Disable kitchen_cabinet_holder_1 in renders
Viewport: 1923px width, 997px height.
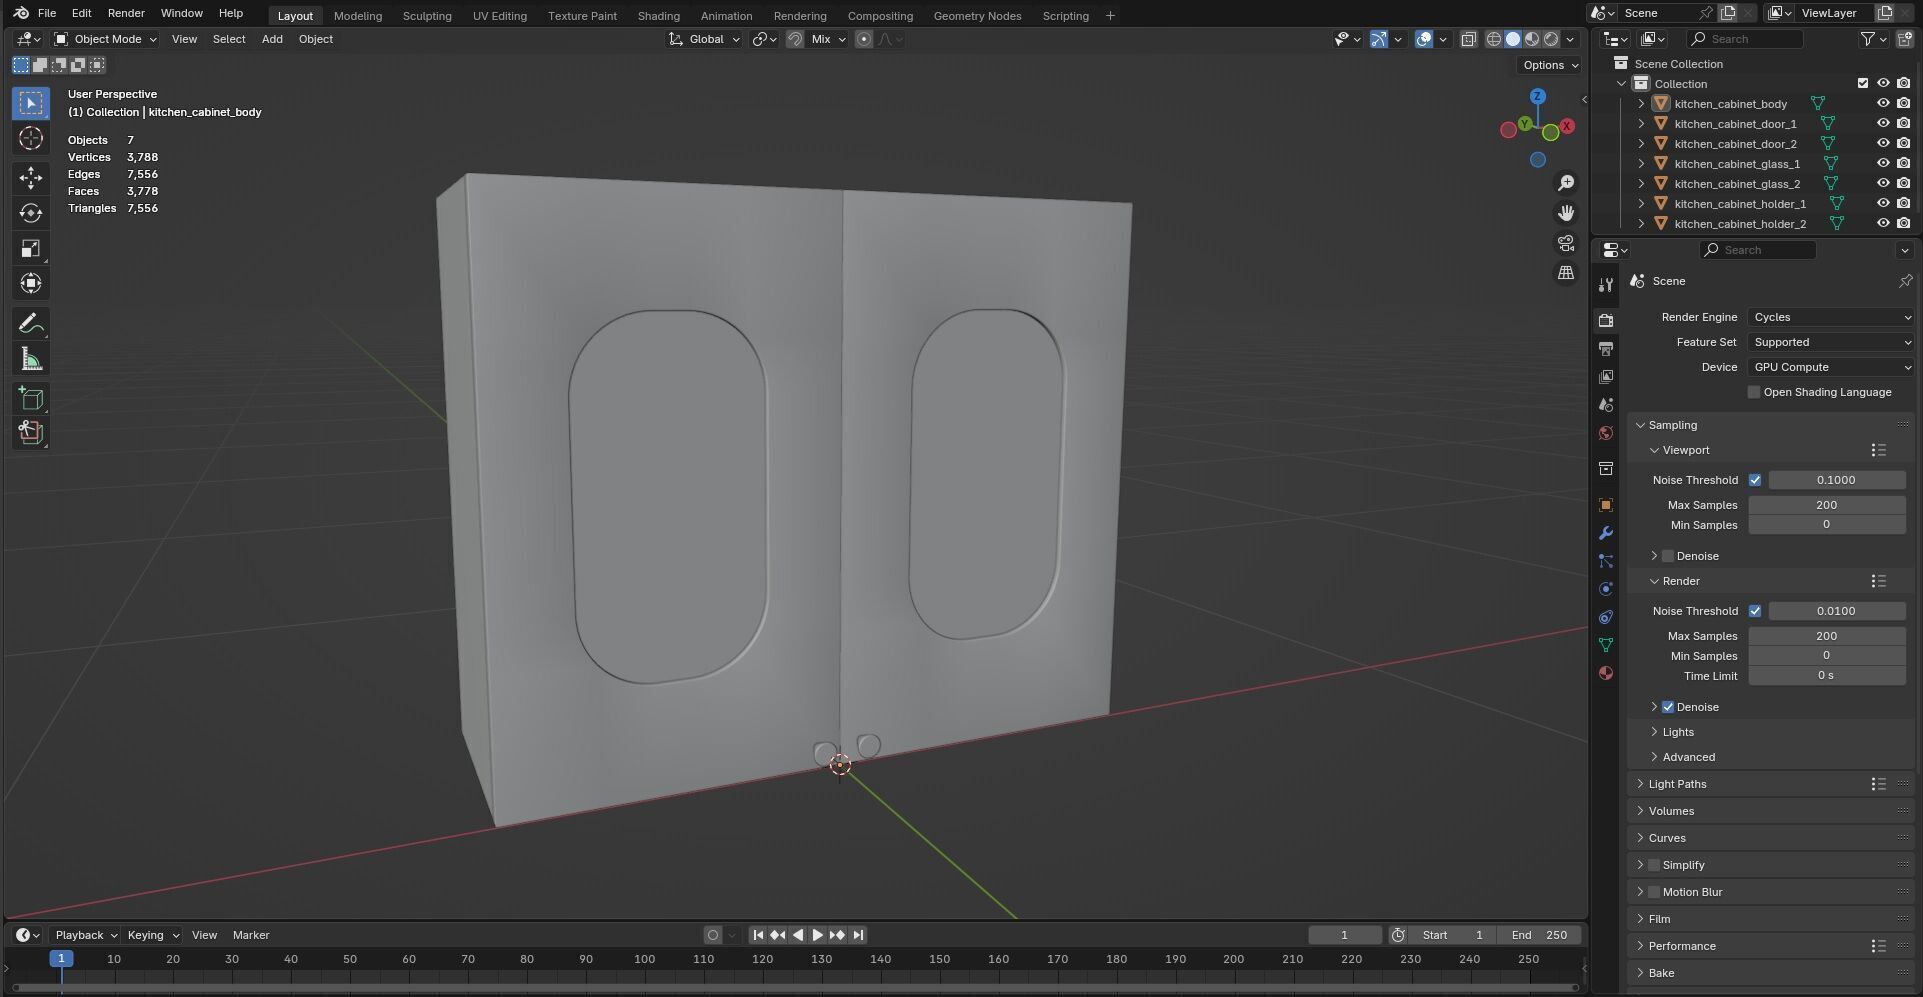pos(1903,203)
